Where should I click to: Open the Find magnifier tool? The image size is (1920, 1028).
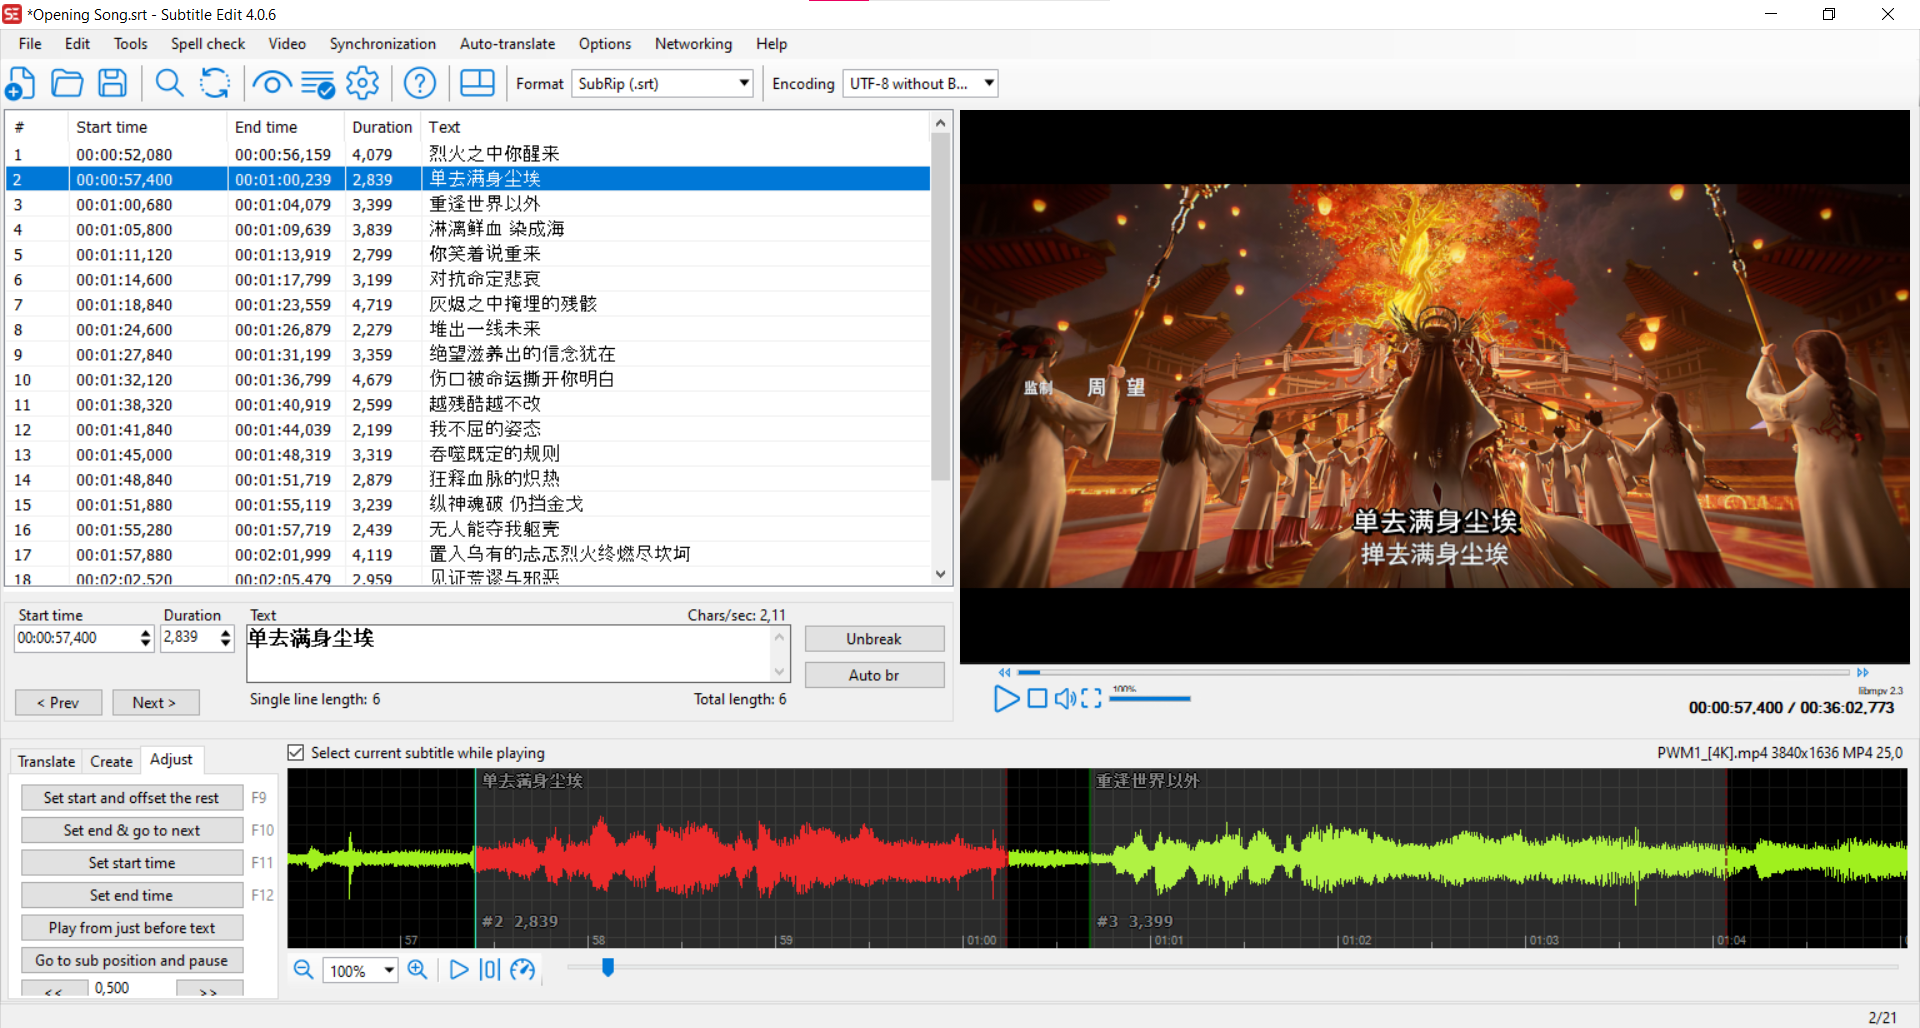pos(169,84)
